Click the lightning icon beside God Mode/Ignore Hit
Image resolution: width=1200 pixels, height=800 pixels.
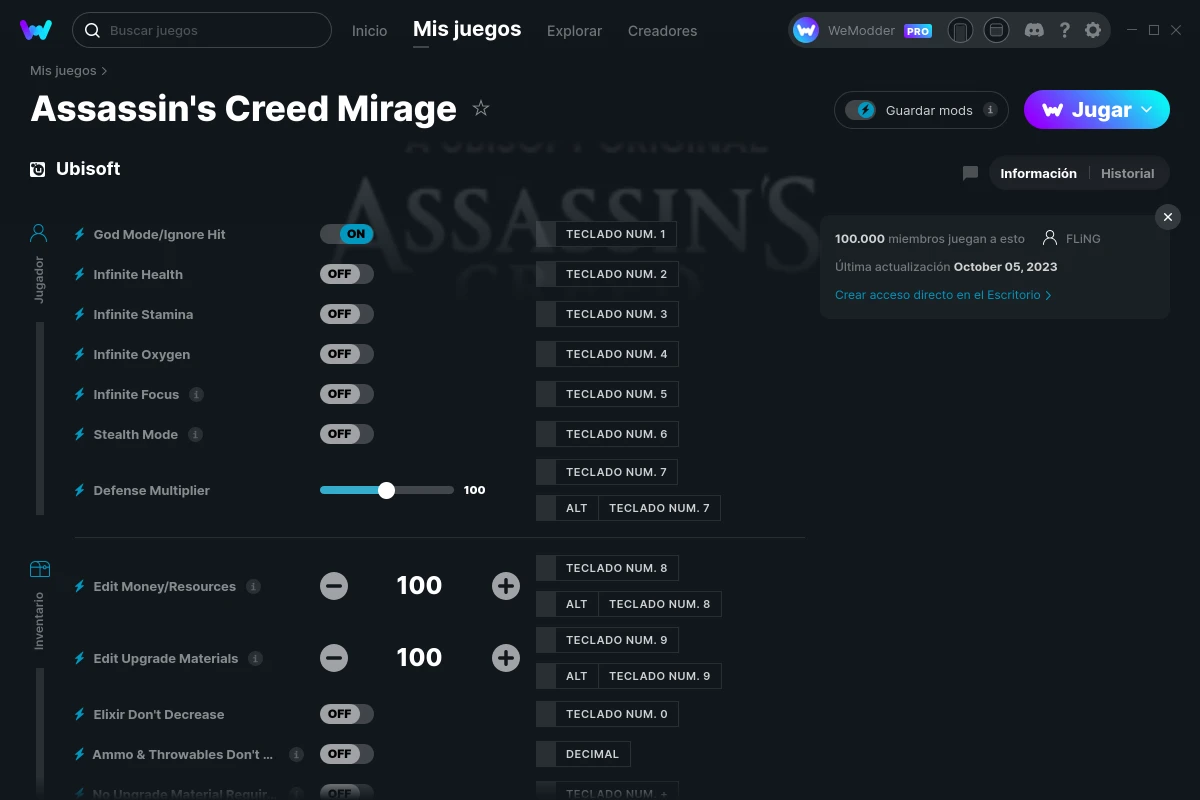click(x=80, y=234)
